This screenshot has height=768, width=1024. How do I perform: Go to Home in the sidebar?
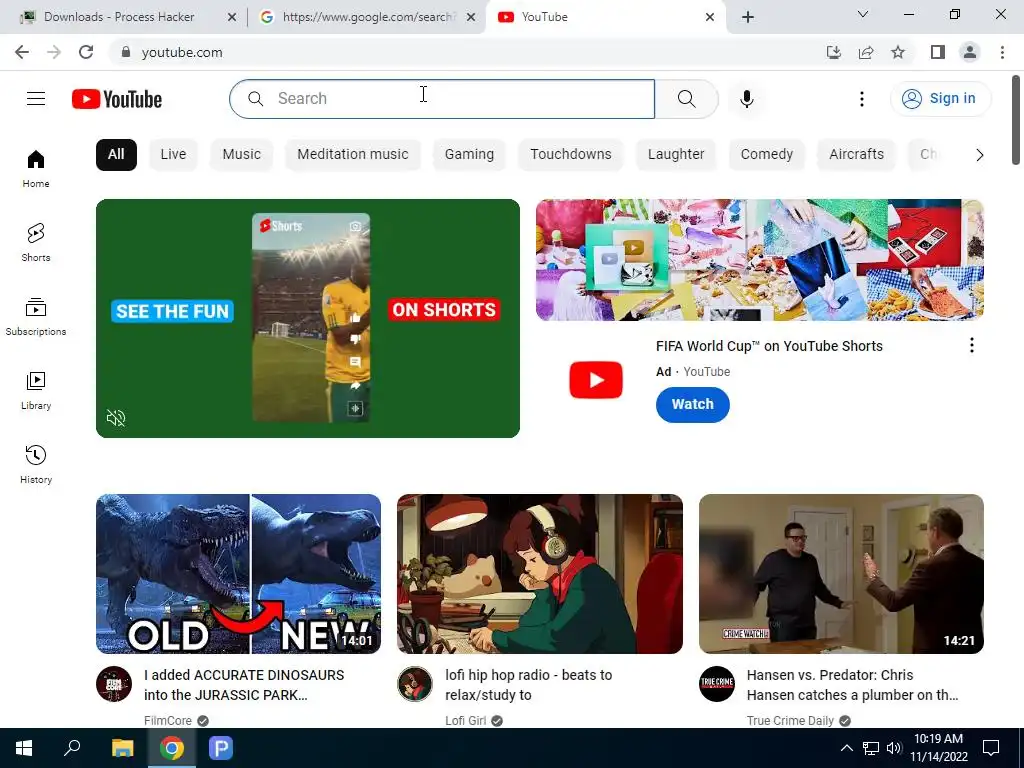pyautogui.click(x=36, y=168)
